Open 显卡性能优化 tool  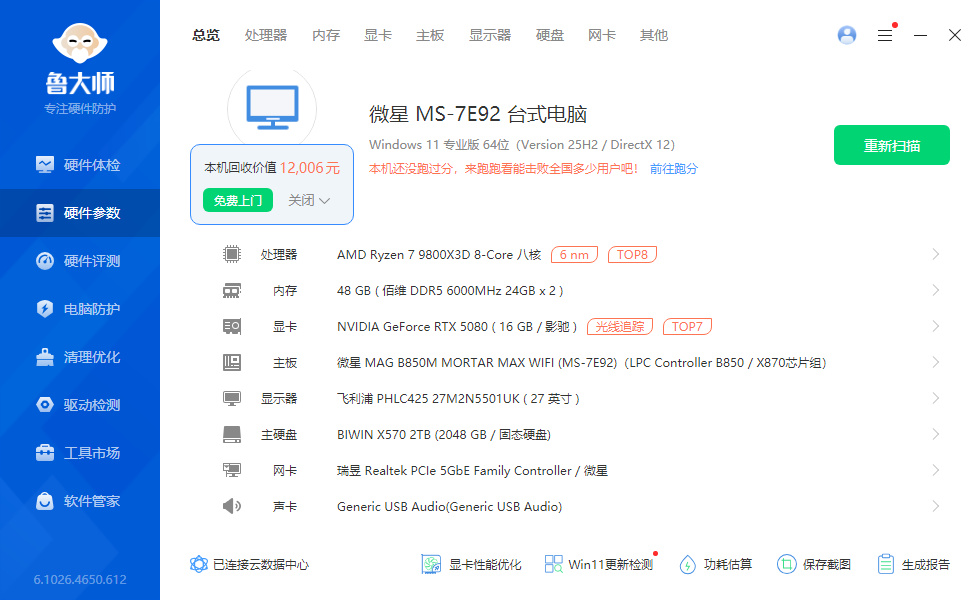471,564
